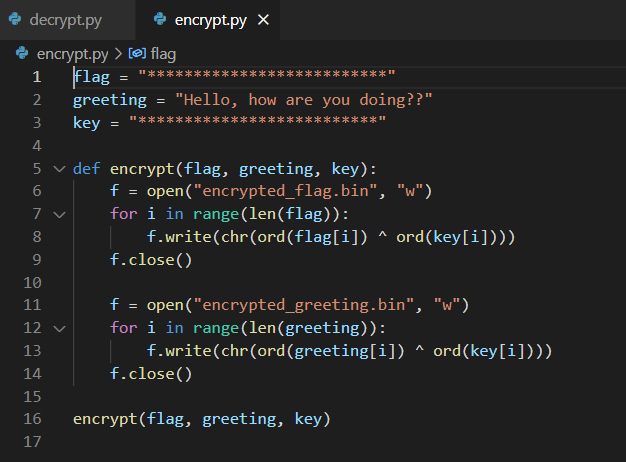Click line number 17 in the gutter
This screenshot has height=462, width=626.
[x=32, y=442]
